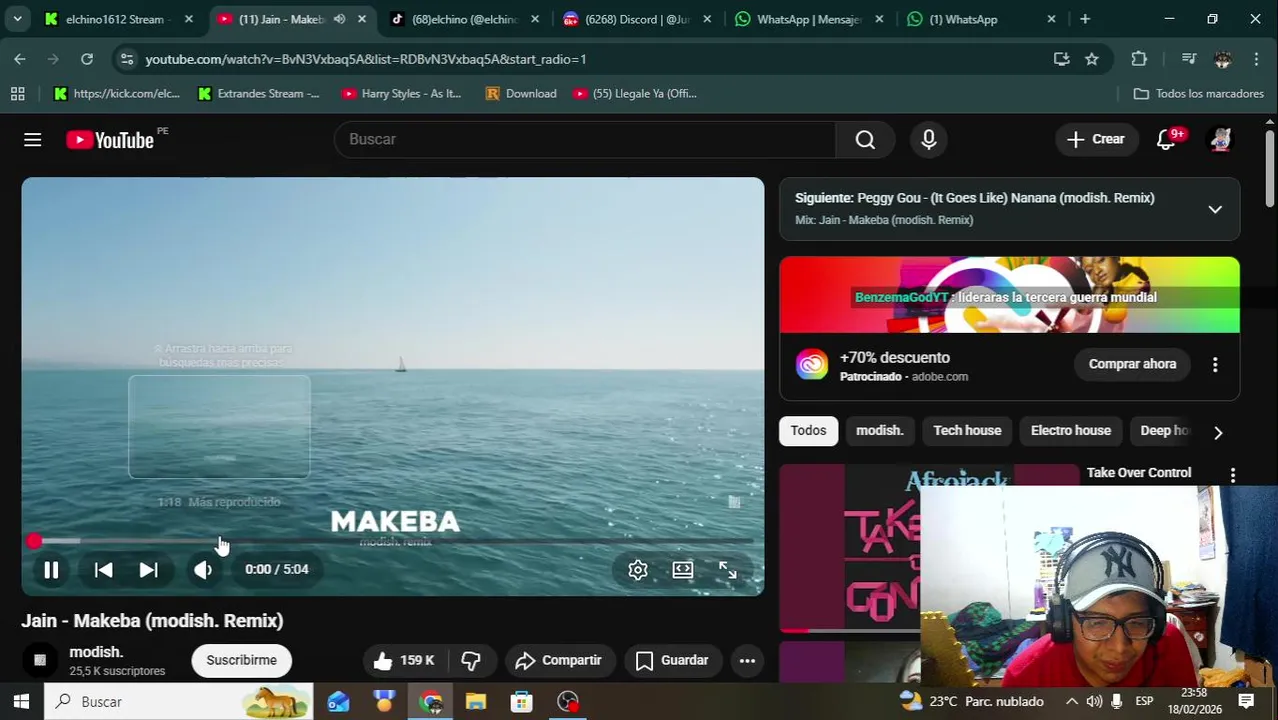The image size is (1278, 720).
Task: Open Windows notification center
Action: pos(1246,702)
